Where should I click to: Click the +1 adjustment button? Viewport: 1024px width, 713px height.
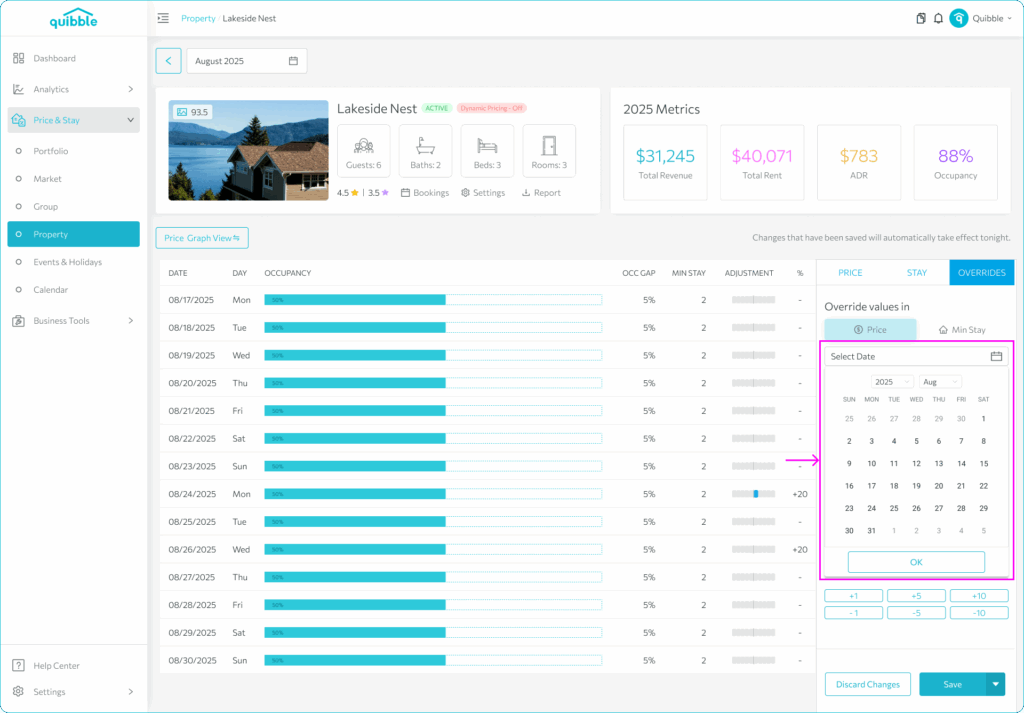pos(854,595)
